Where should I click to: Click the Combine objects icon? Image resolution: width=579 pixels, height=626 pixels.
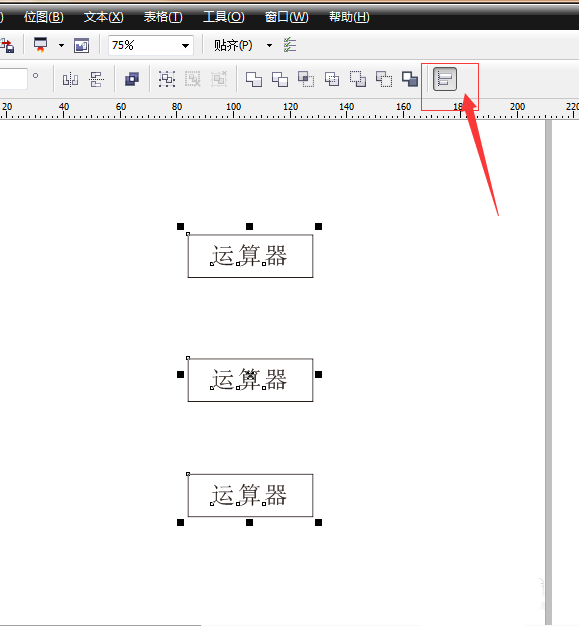point(132,79)
